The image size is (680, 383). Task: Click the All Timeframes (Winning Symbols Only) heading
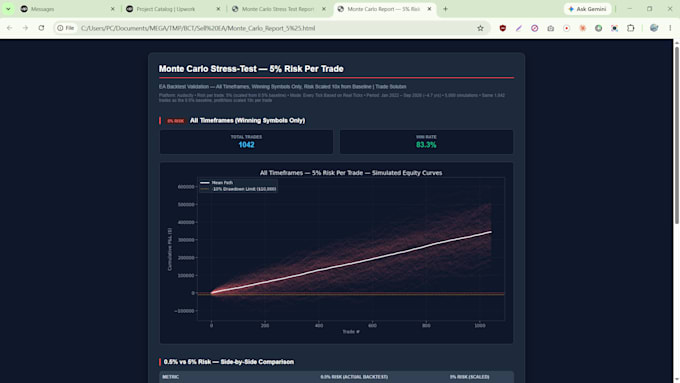coord(247,121)
